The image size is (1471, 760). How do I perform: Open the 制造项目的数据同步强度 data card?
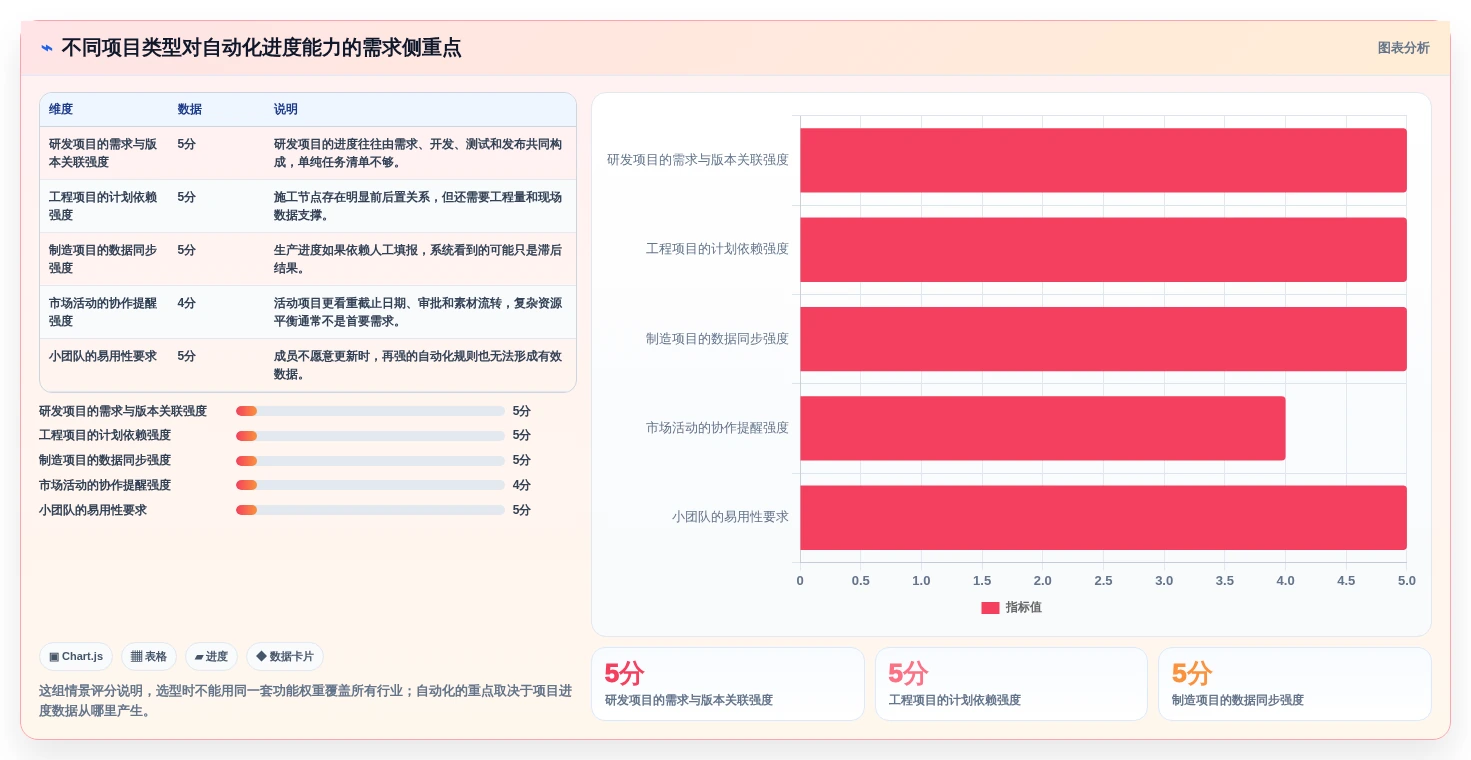(1294, 684)
